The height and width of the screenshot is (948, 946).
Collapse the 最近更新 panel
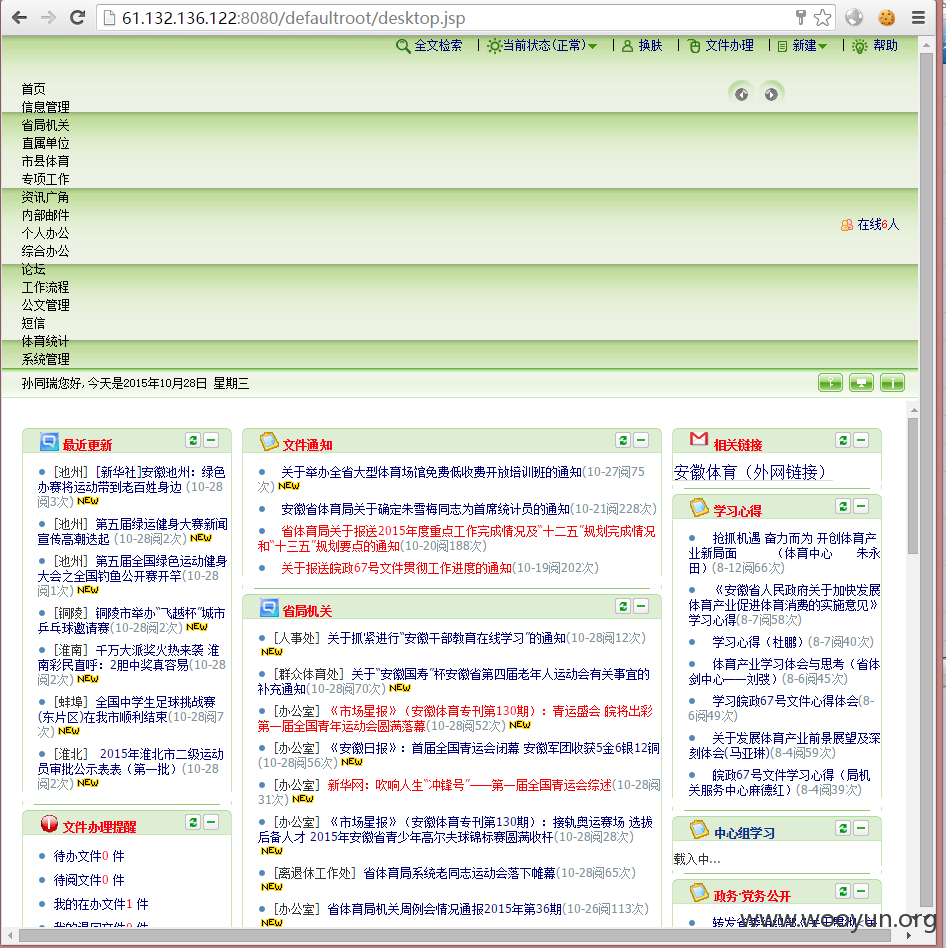(x=211, y=440)
